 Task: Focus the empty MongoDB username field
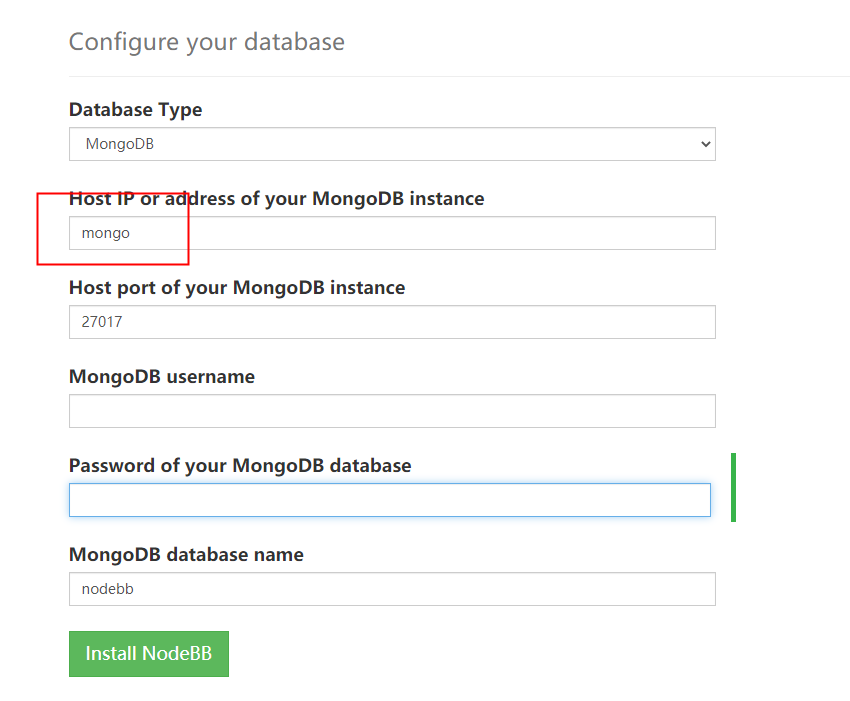(x=392, y=411)
